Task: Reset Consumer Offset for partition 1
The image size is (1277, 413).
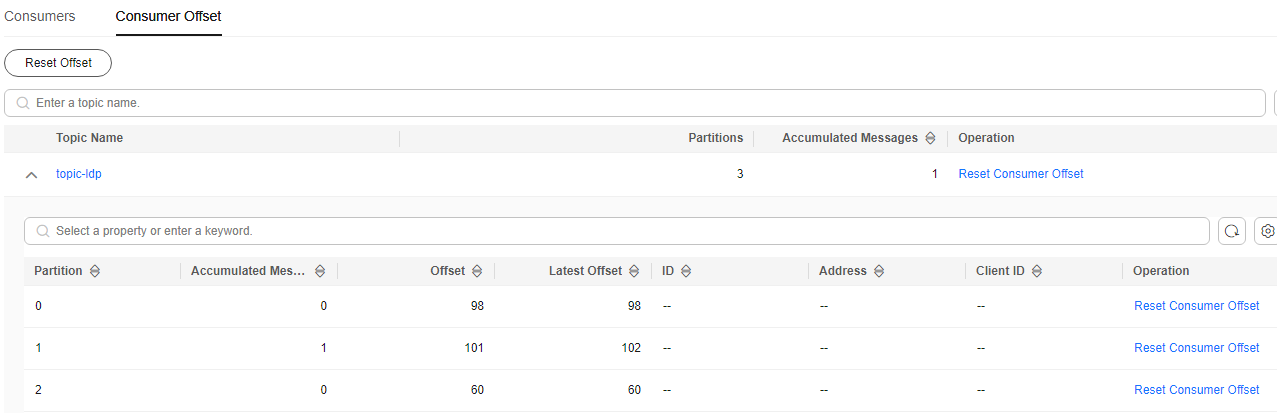Action: pos(1197,348)
